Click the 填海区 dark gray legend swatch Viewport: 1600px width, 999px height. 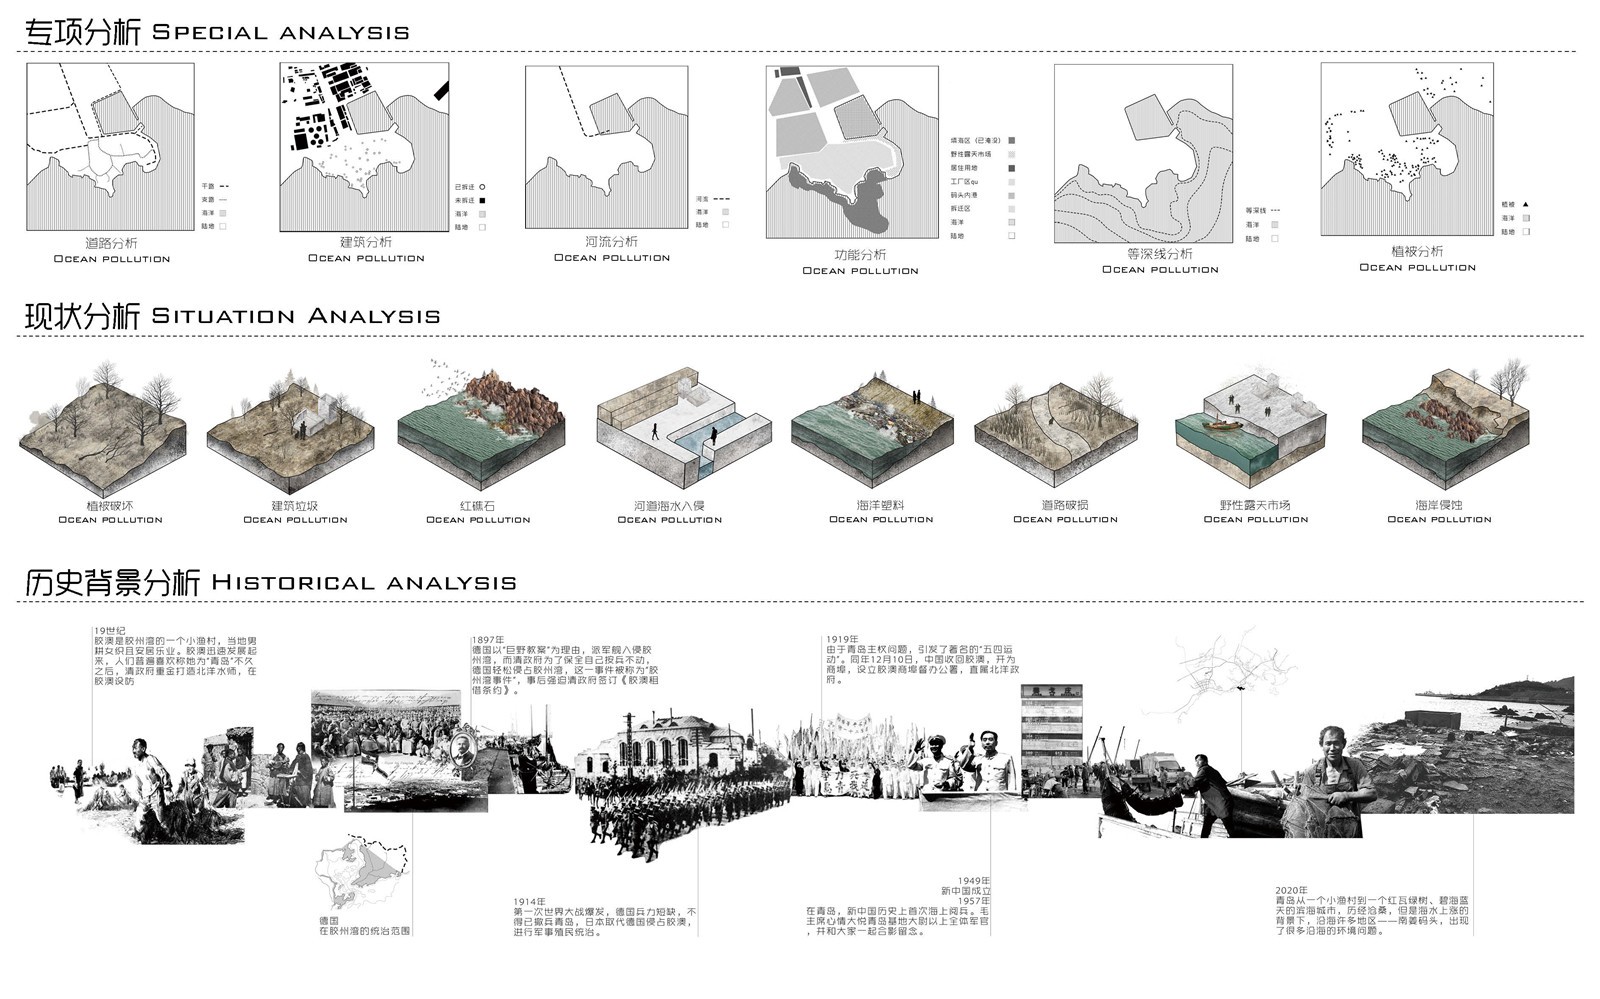1011,141
